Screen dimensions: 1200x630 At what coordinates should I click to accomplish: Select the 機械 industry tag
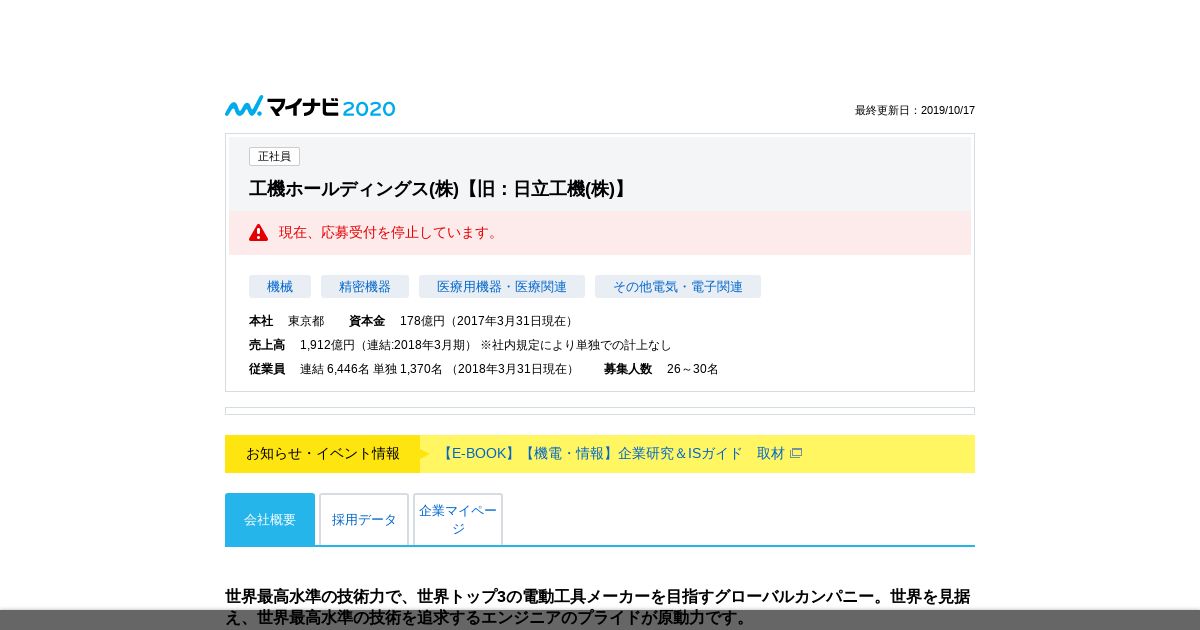(280, 287)
